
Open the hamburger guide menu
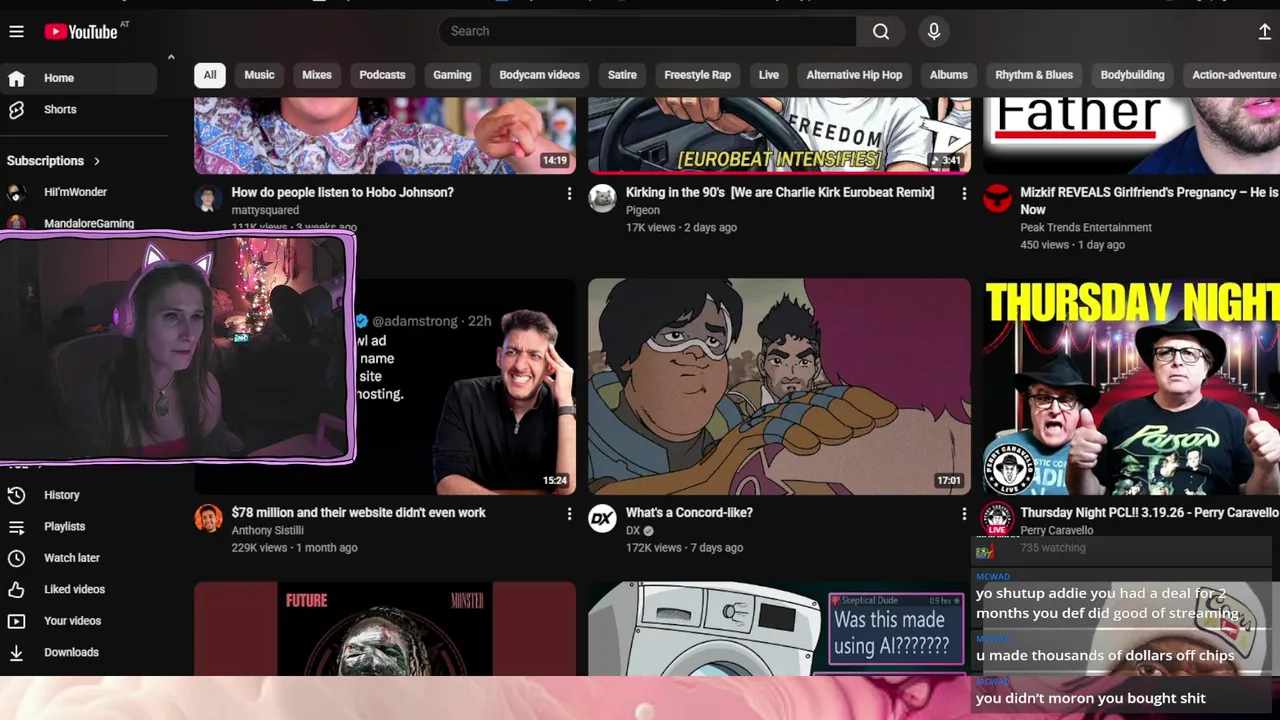coord(16,32)
